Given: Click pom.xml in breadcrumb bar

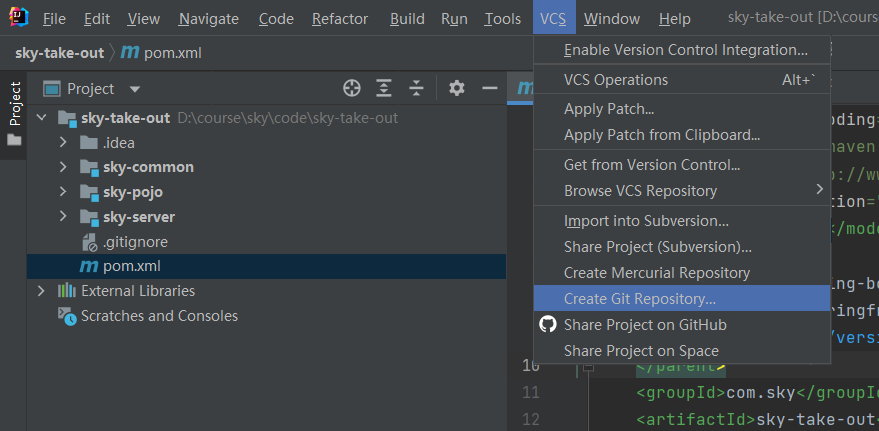Looking at the screenshot, I should pos(173,53).
